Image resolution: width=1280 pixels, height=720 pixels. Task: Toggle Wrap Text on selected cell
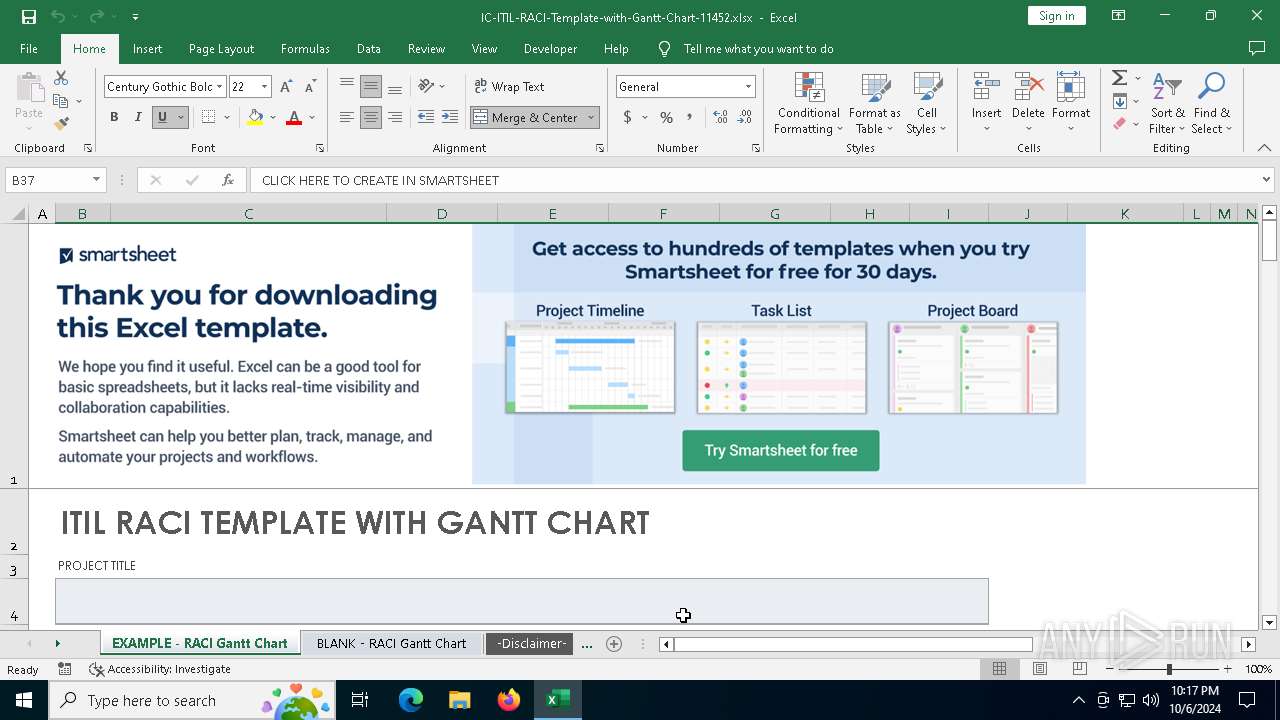[x=510, y=87]
